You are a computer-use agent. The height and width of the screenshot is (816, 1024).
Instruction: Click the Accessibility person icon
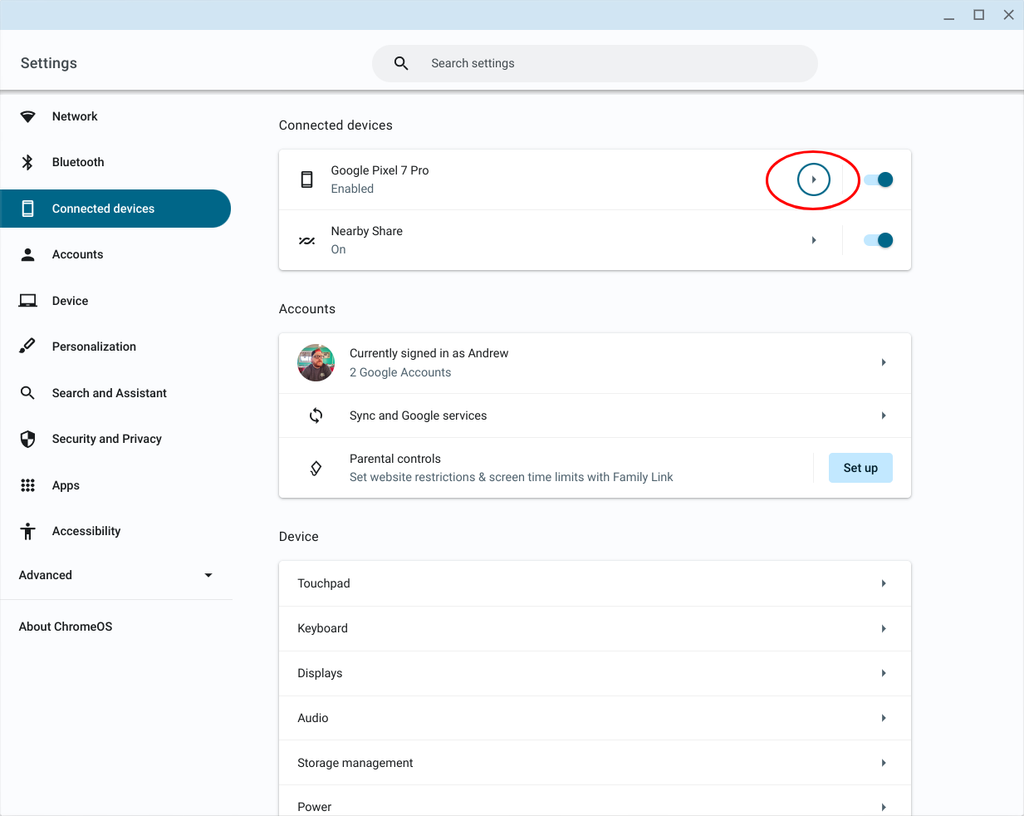(28, 531)
